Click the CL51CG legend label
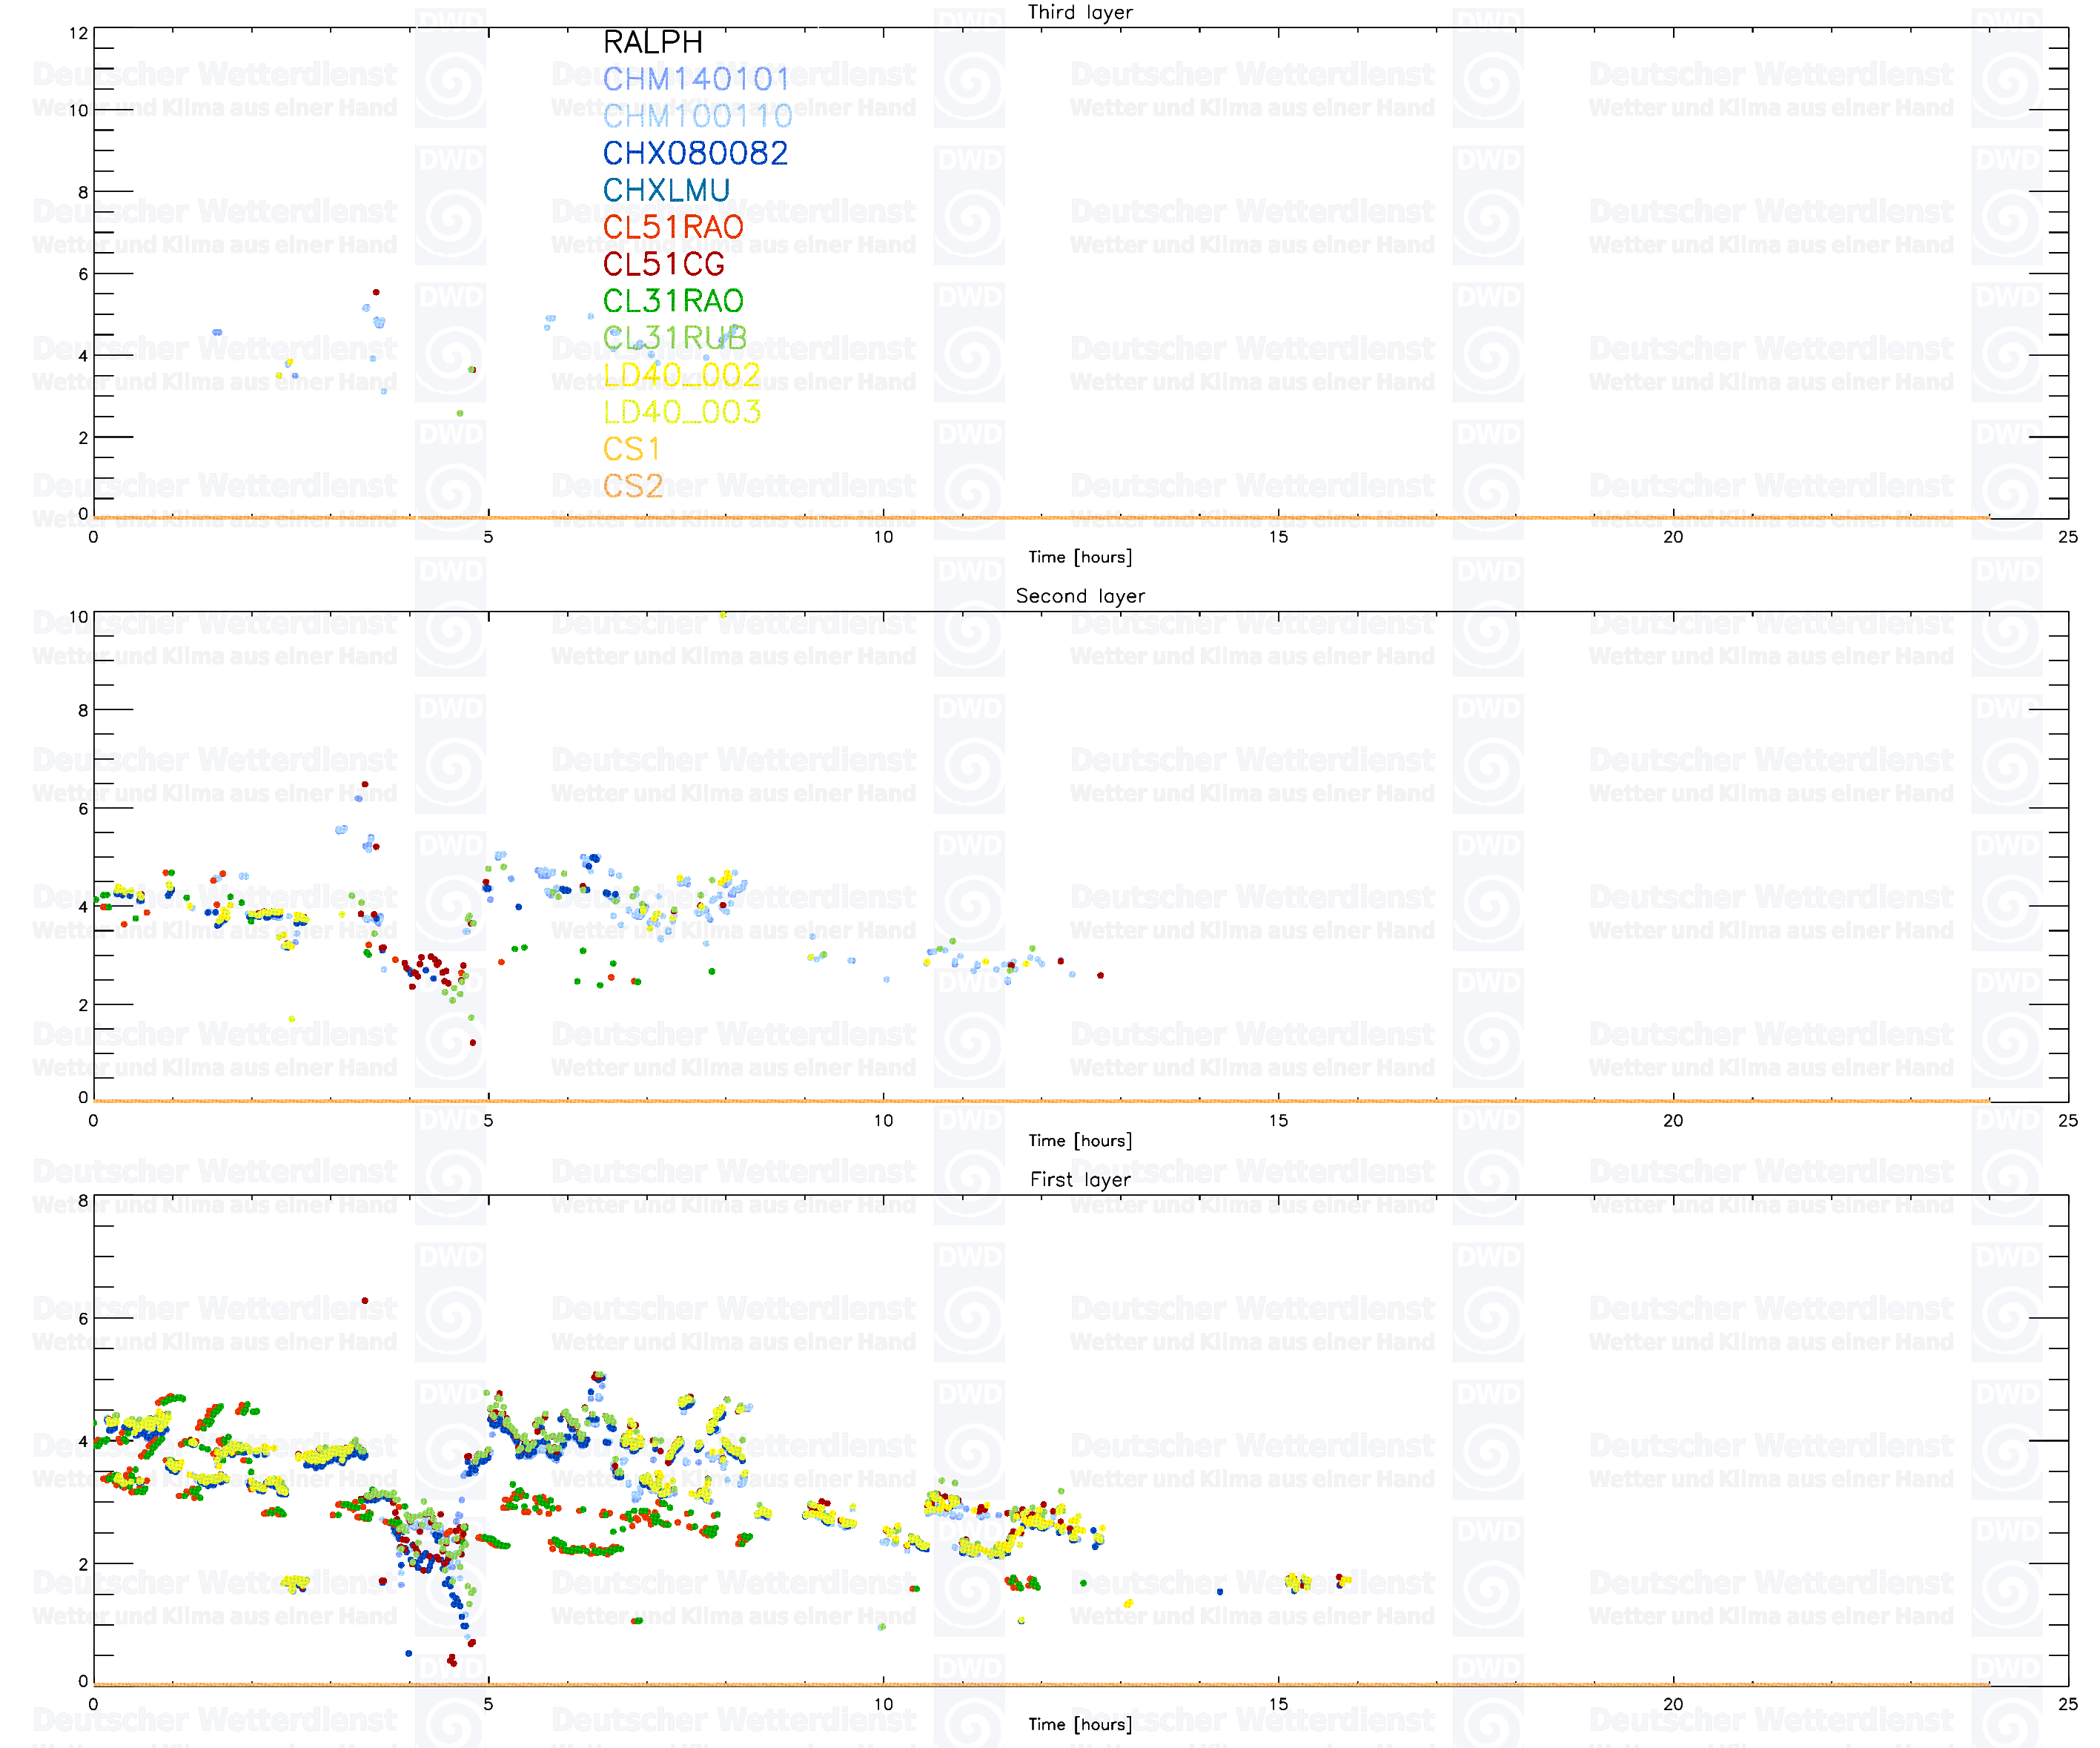 pyautogui.click(x=663, y=264)
